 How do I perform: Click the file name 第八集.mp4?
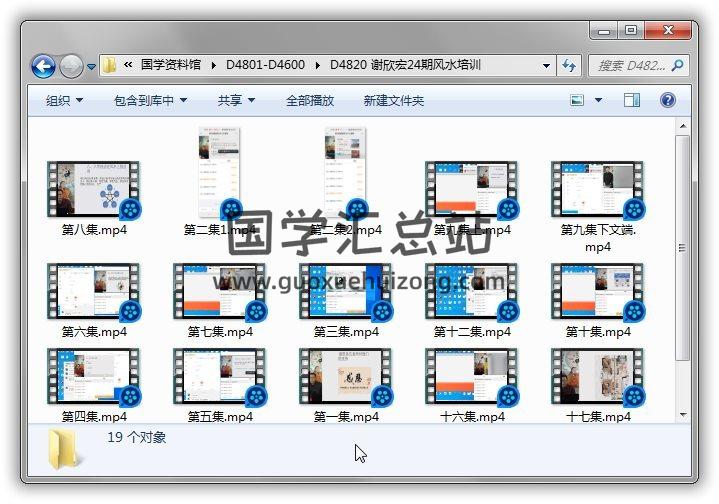[94, 229]
